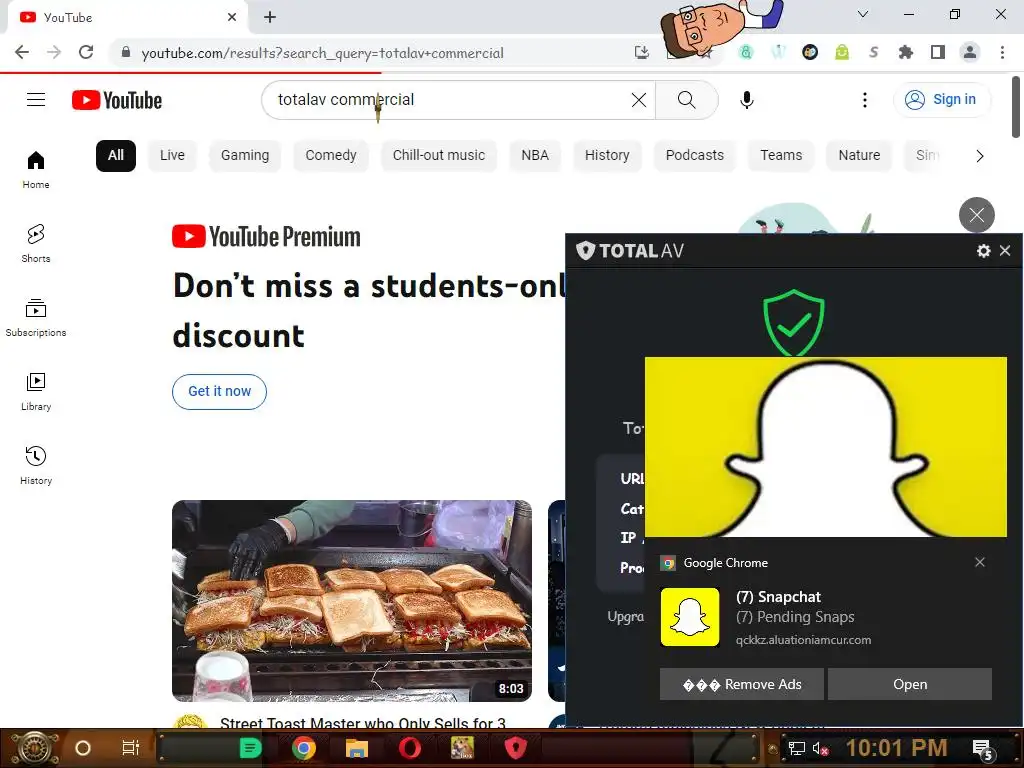Open TotalAV settings gear
The width and height of the screenshot is (1024, 768).
click(984, 251)
